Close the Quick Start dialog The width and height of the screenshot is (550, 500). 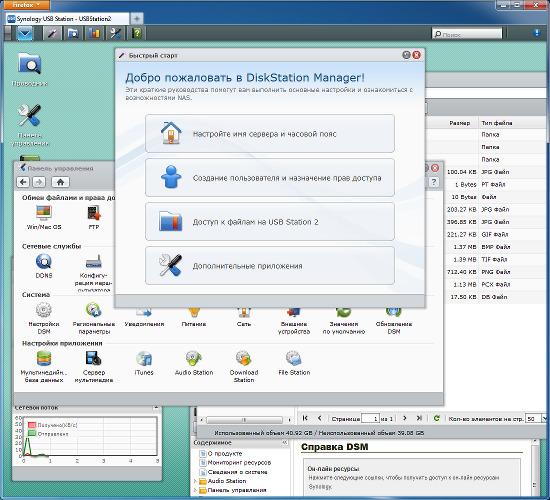pos(416,55)
